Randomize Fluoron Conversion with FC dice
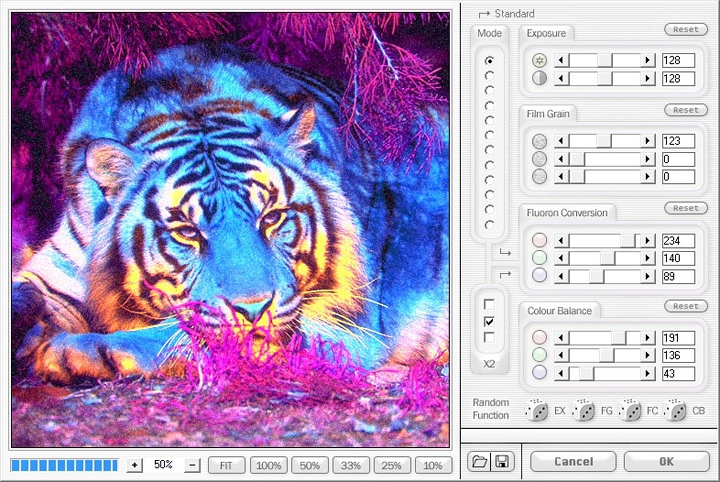Image resolution: width=720 pixels, height=482 pixels. coord(630,411)
